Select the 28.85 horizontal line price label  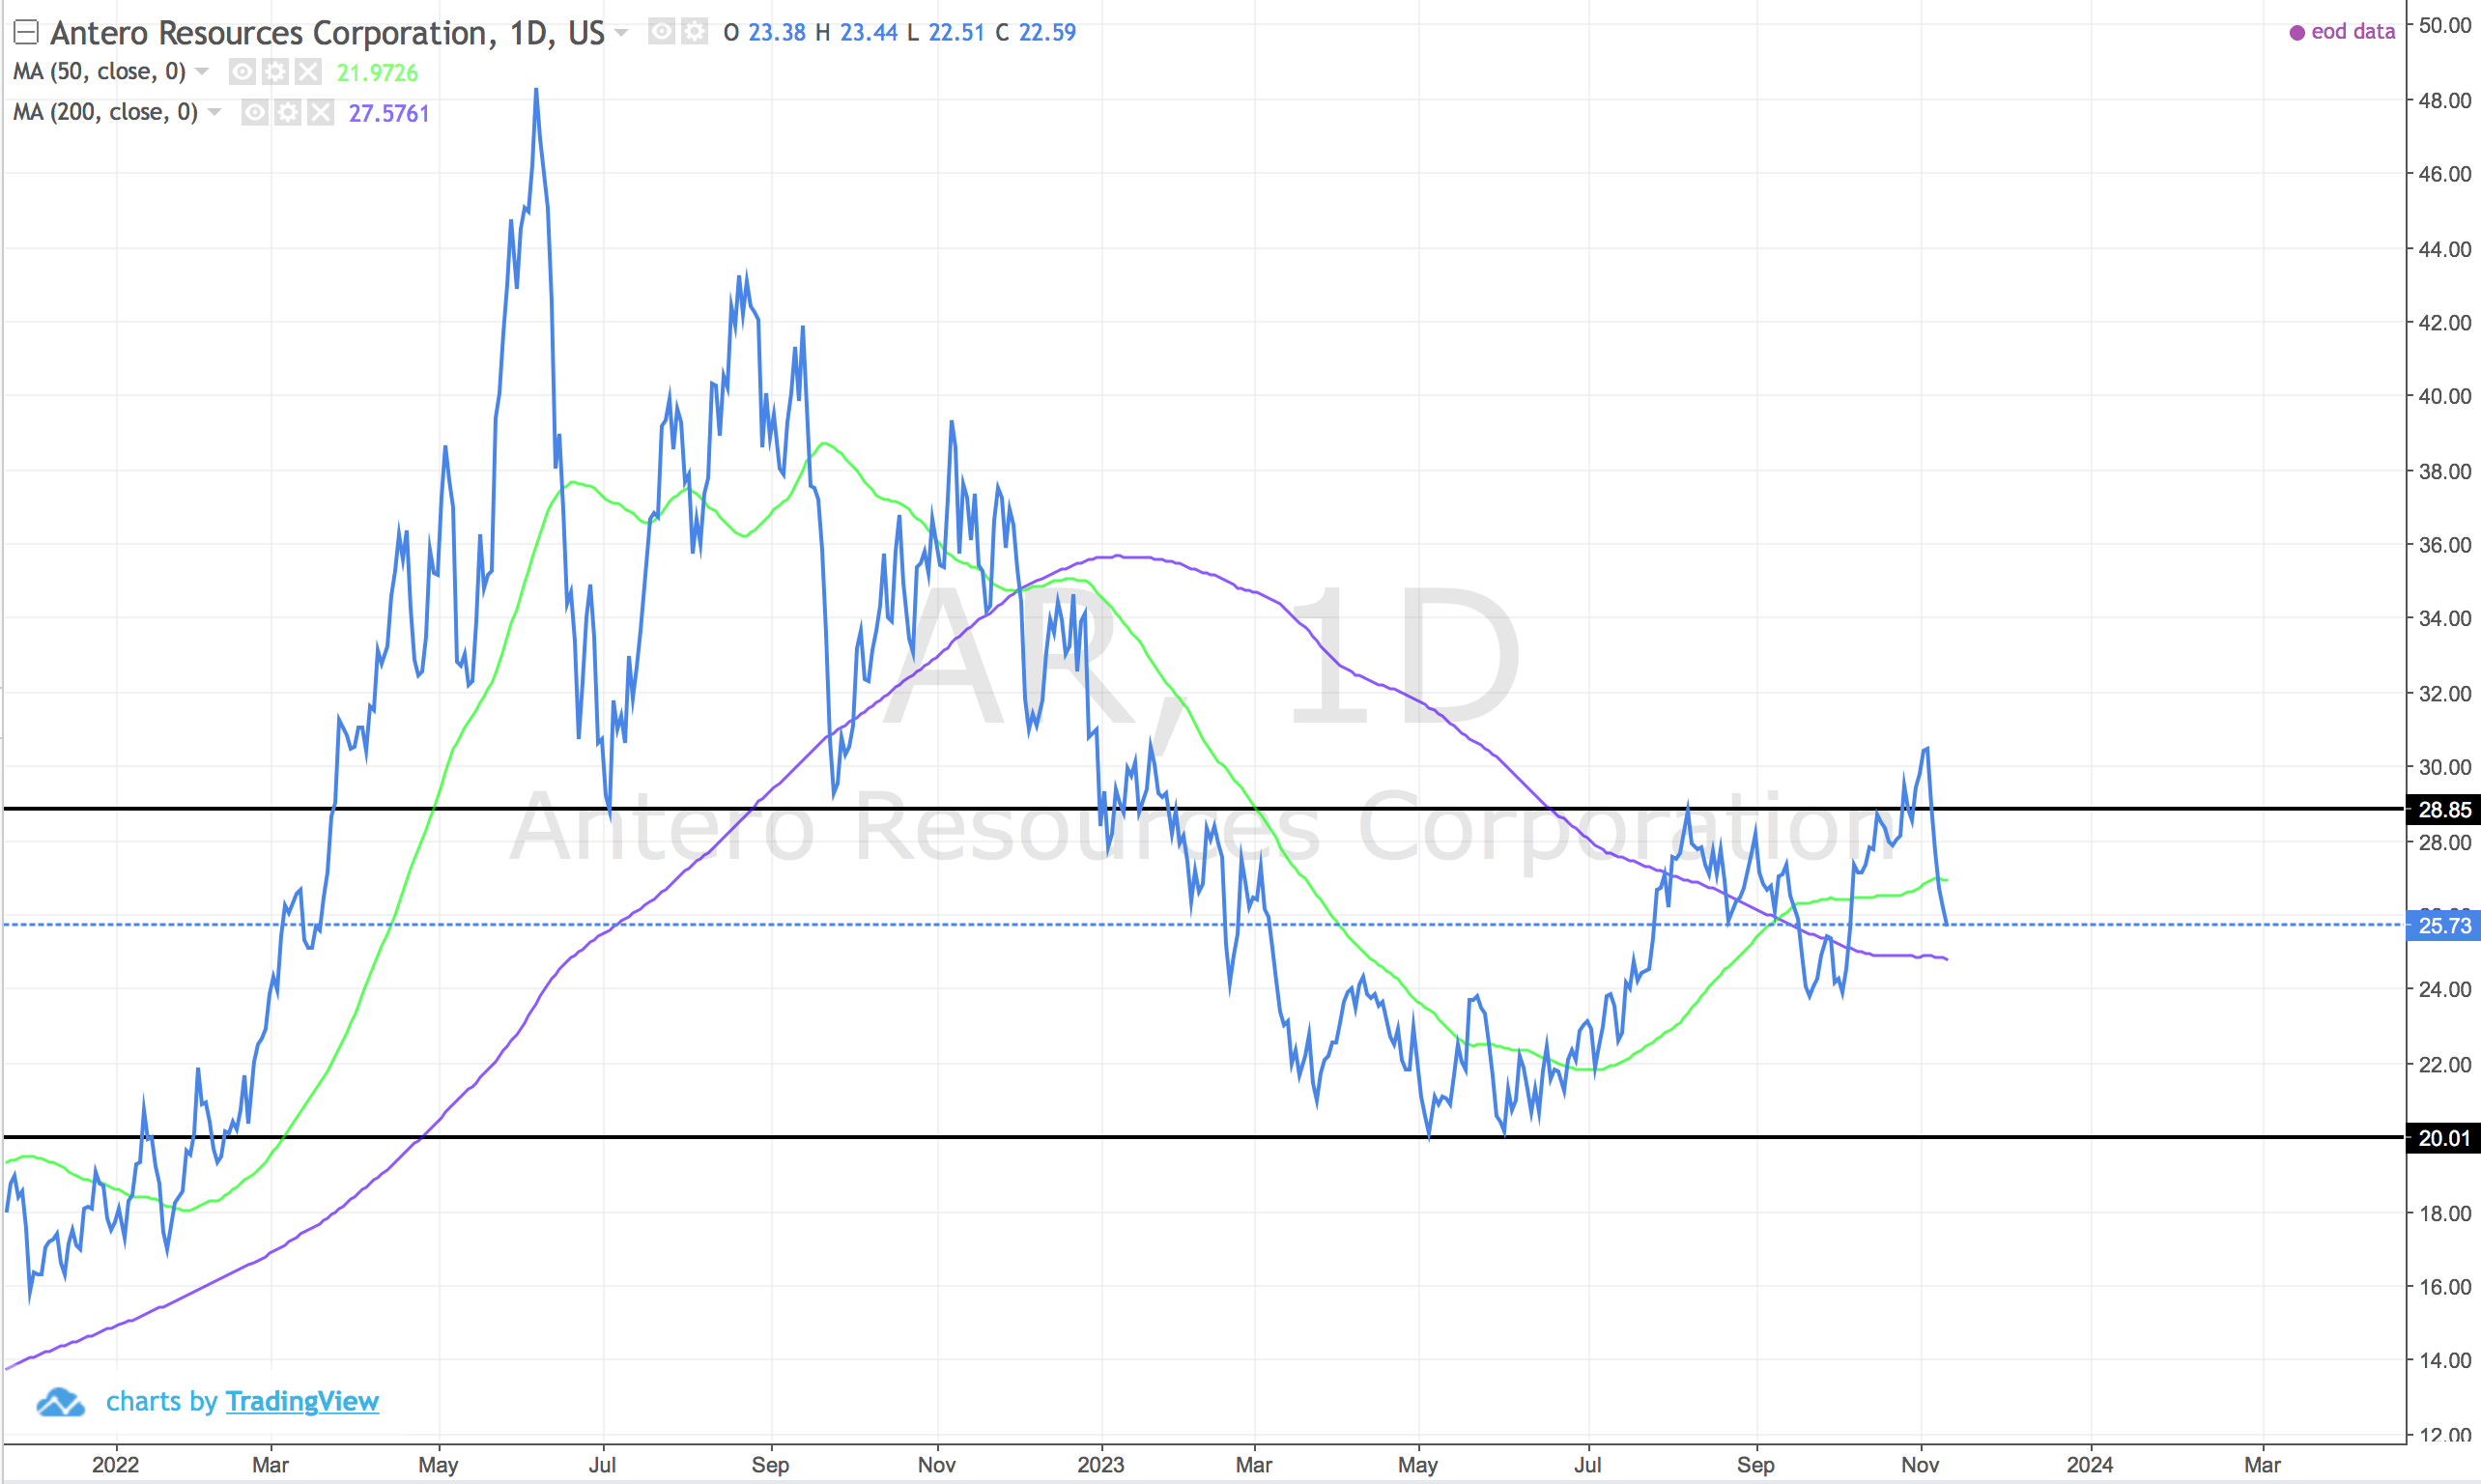point(2443,809)
